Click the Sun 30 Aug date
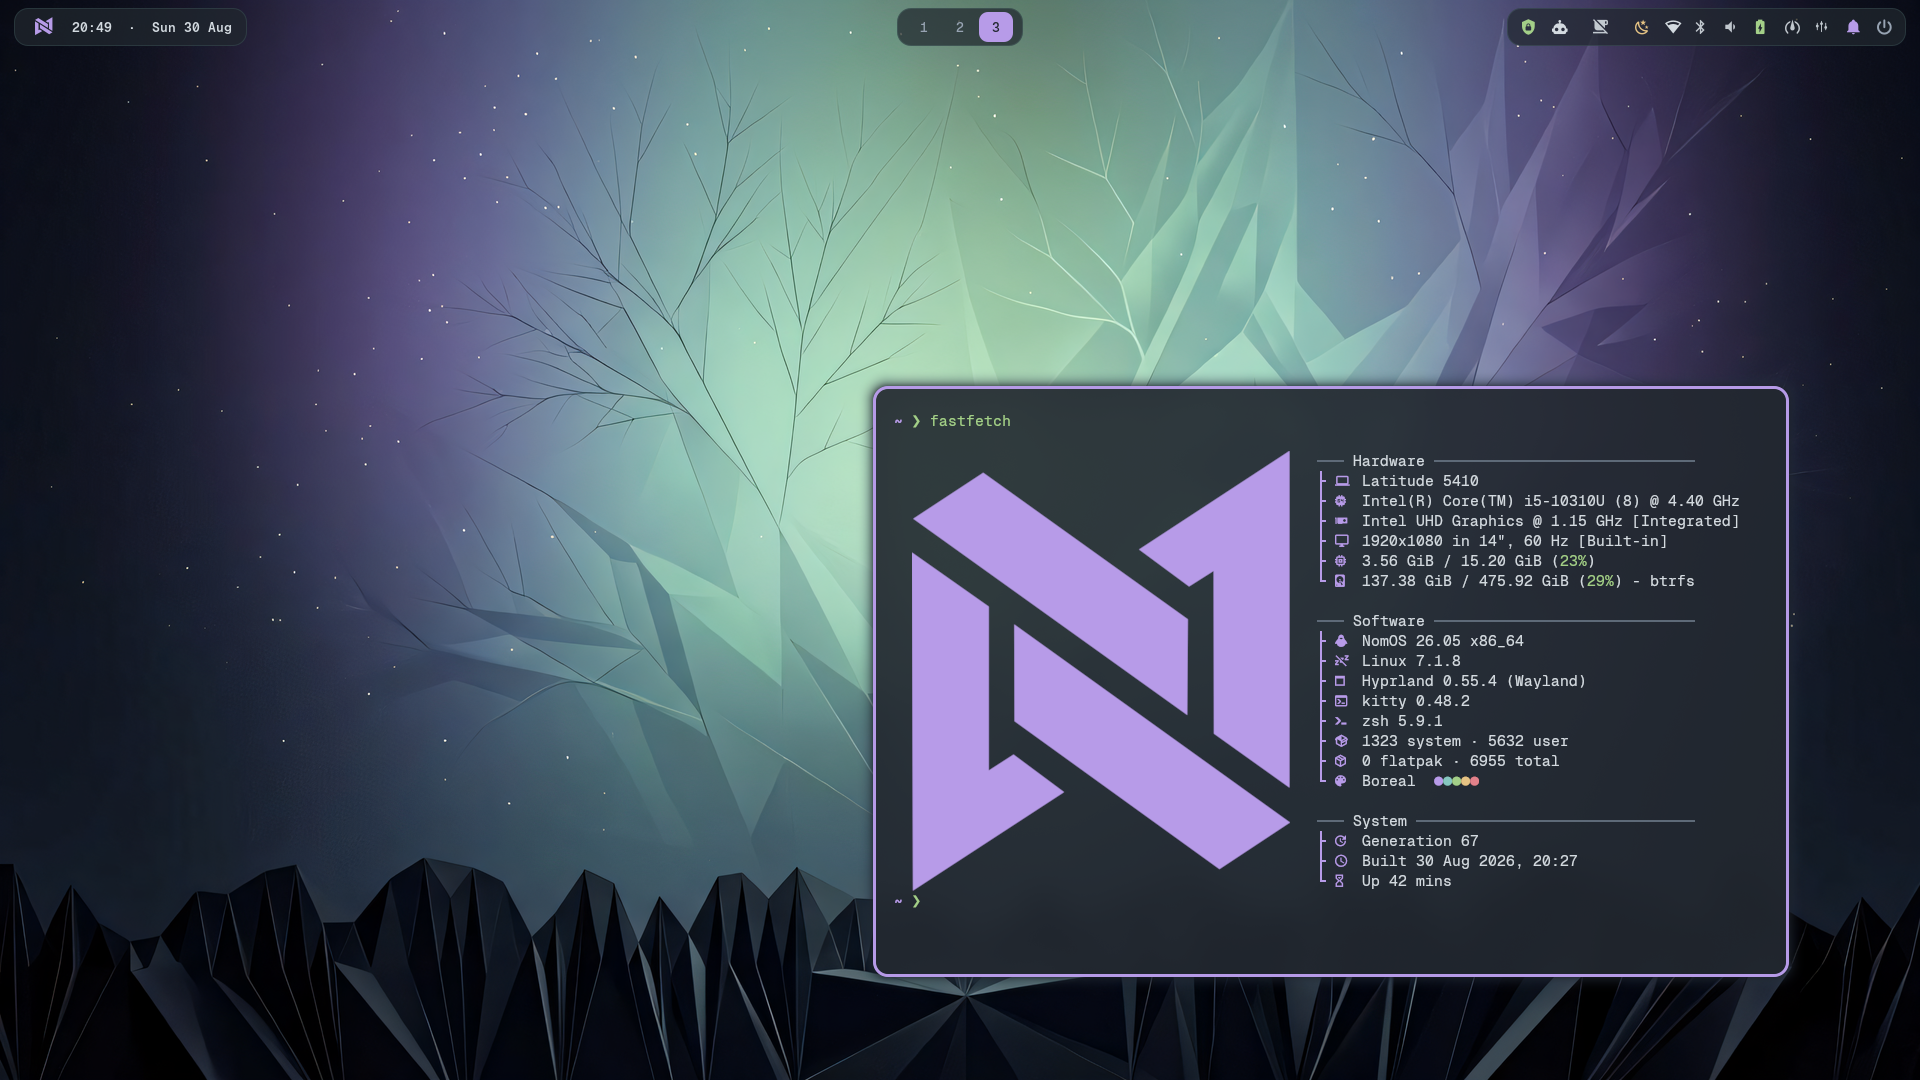1920x1080 pixels. pos(192,28)
